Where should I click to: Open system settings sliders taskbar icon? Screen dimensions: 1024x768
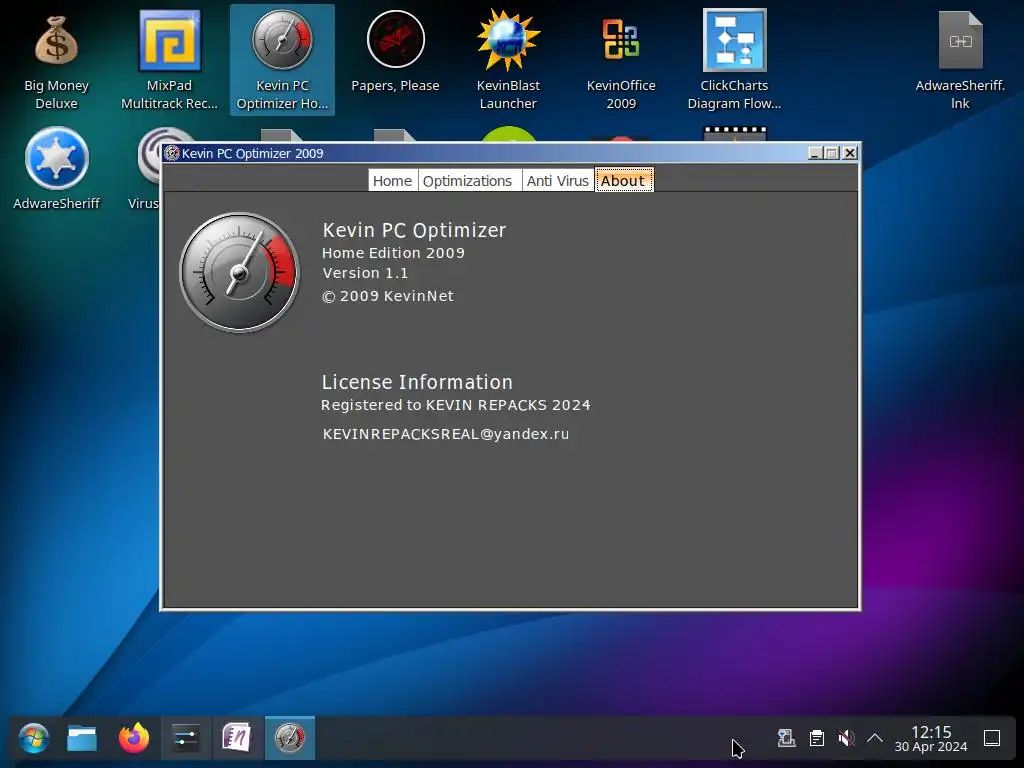[185, 739]
